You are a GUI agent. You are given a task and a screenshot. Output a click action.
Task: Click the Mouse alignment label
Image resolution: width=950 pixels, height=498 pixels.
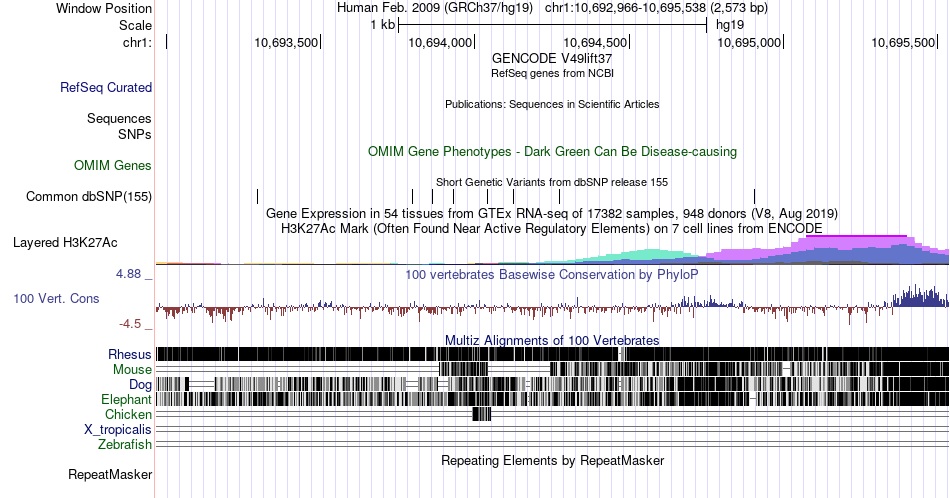click(132, 370)
